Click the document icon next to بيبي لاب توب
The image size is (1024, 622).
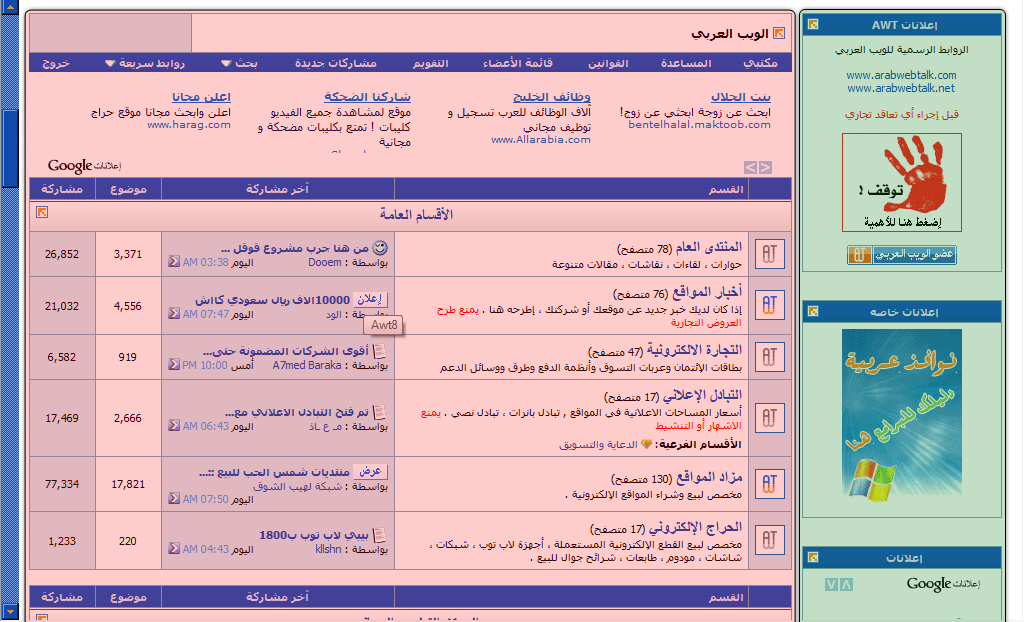pos(379,535)
